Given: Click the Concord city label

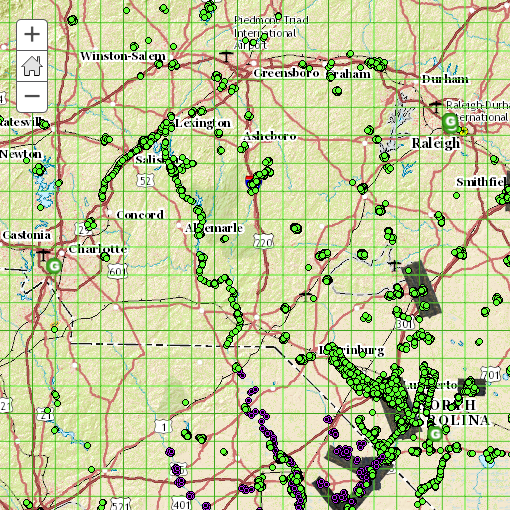Looking at the screenshot, I should 140,214.
